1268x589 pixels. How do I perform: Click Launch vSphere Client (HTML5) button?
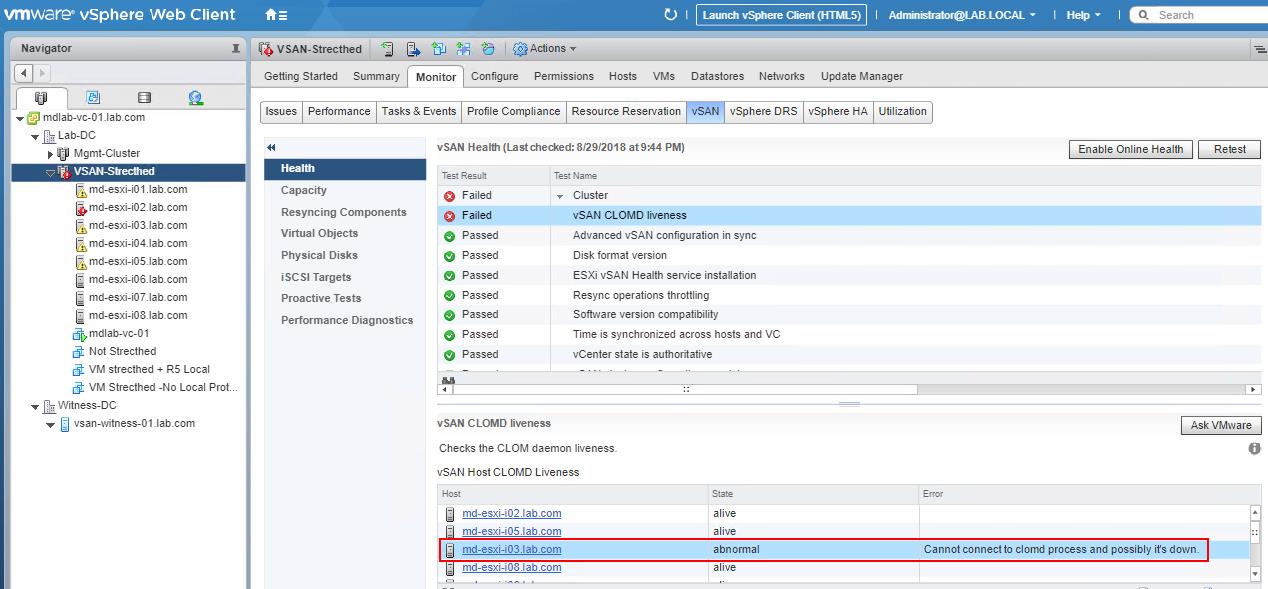[781, 15]
